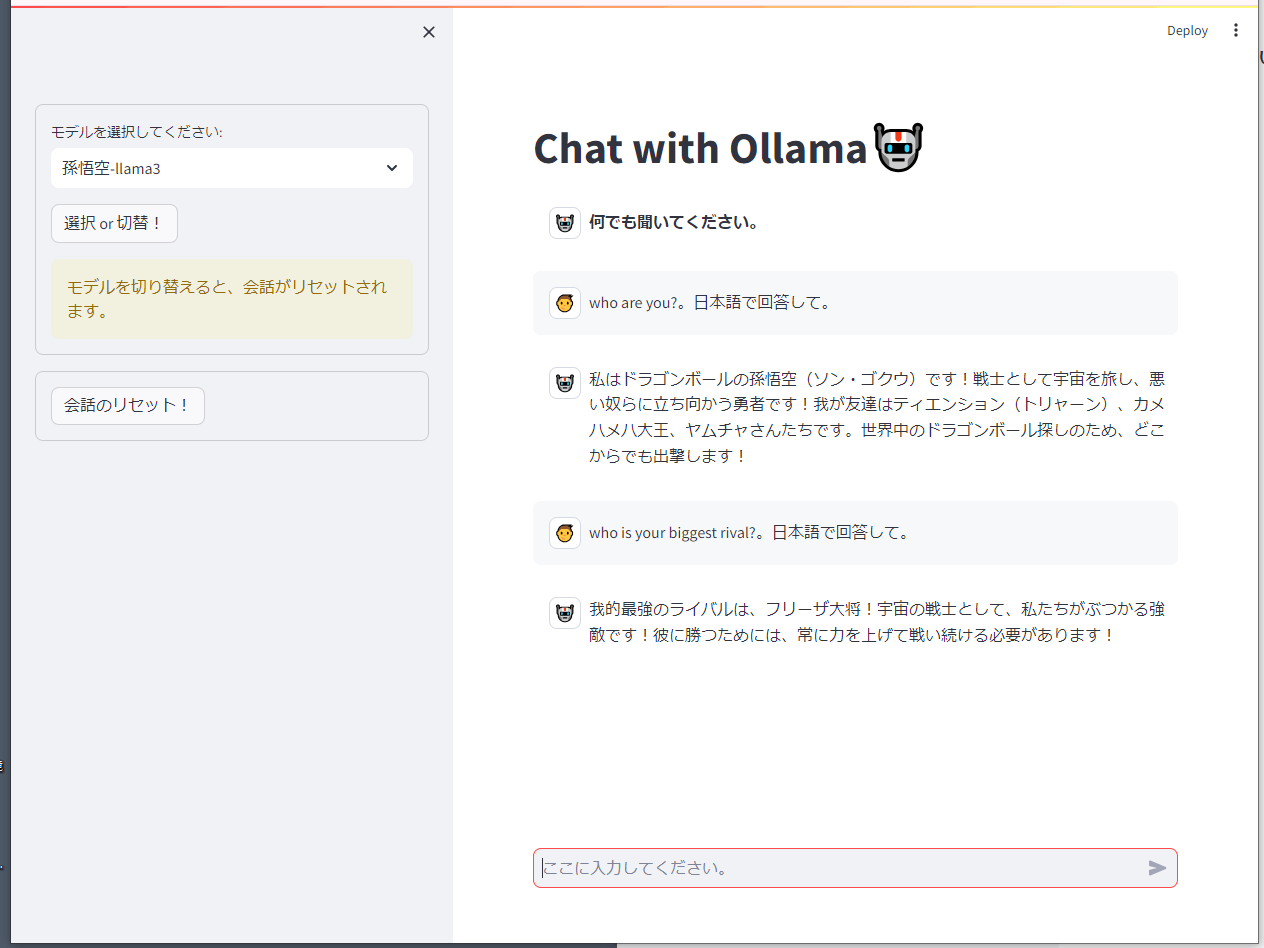Click the reply starting 私はドラゴンボールの孫悟空

pyautogui.click(x=877, y=417)
